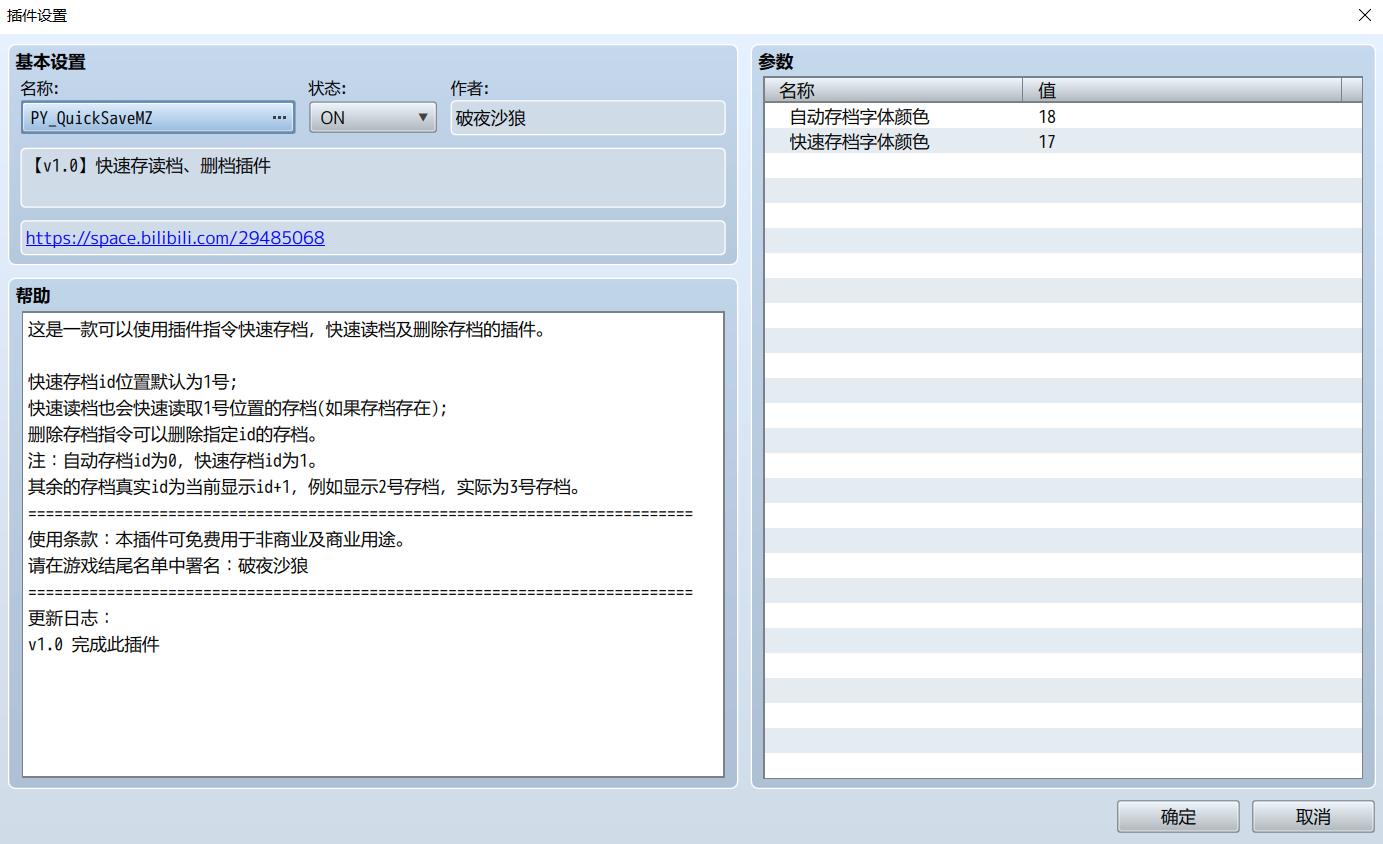Click the 值 column header in parameters
1383x844 pixels.
tap(1182, 91)
